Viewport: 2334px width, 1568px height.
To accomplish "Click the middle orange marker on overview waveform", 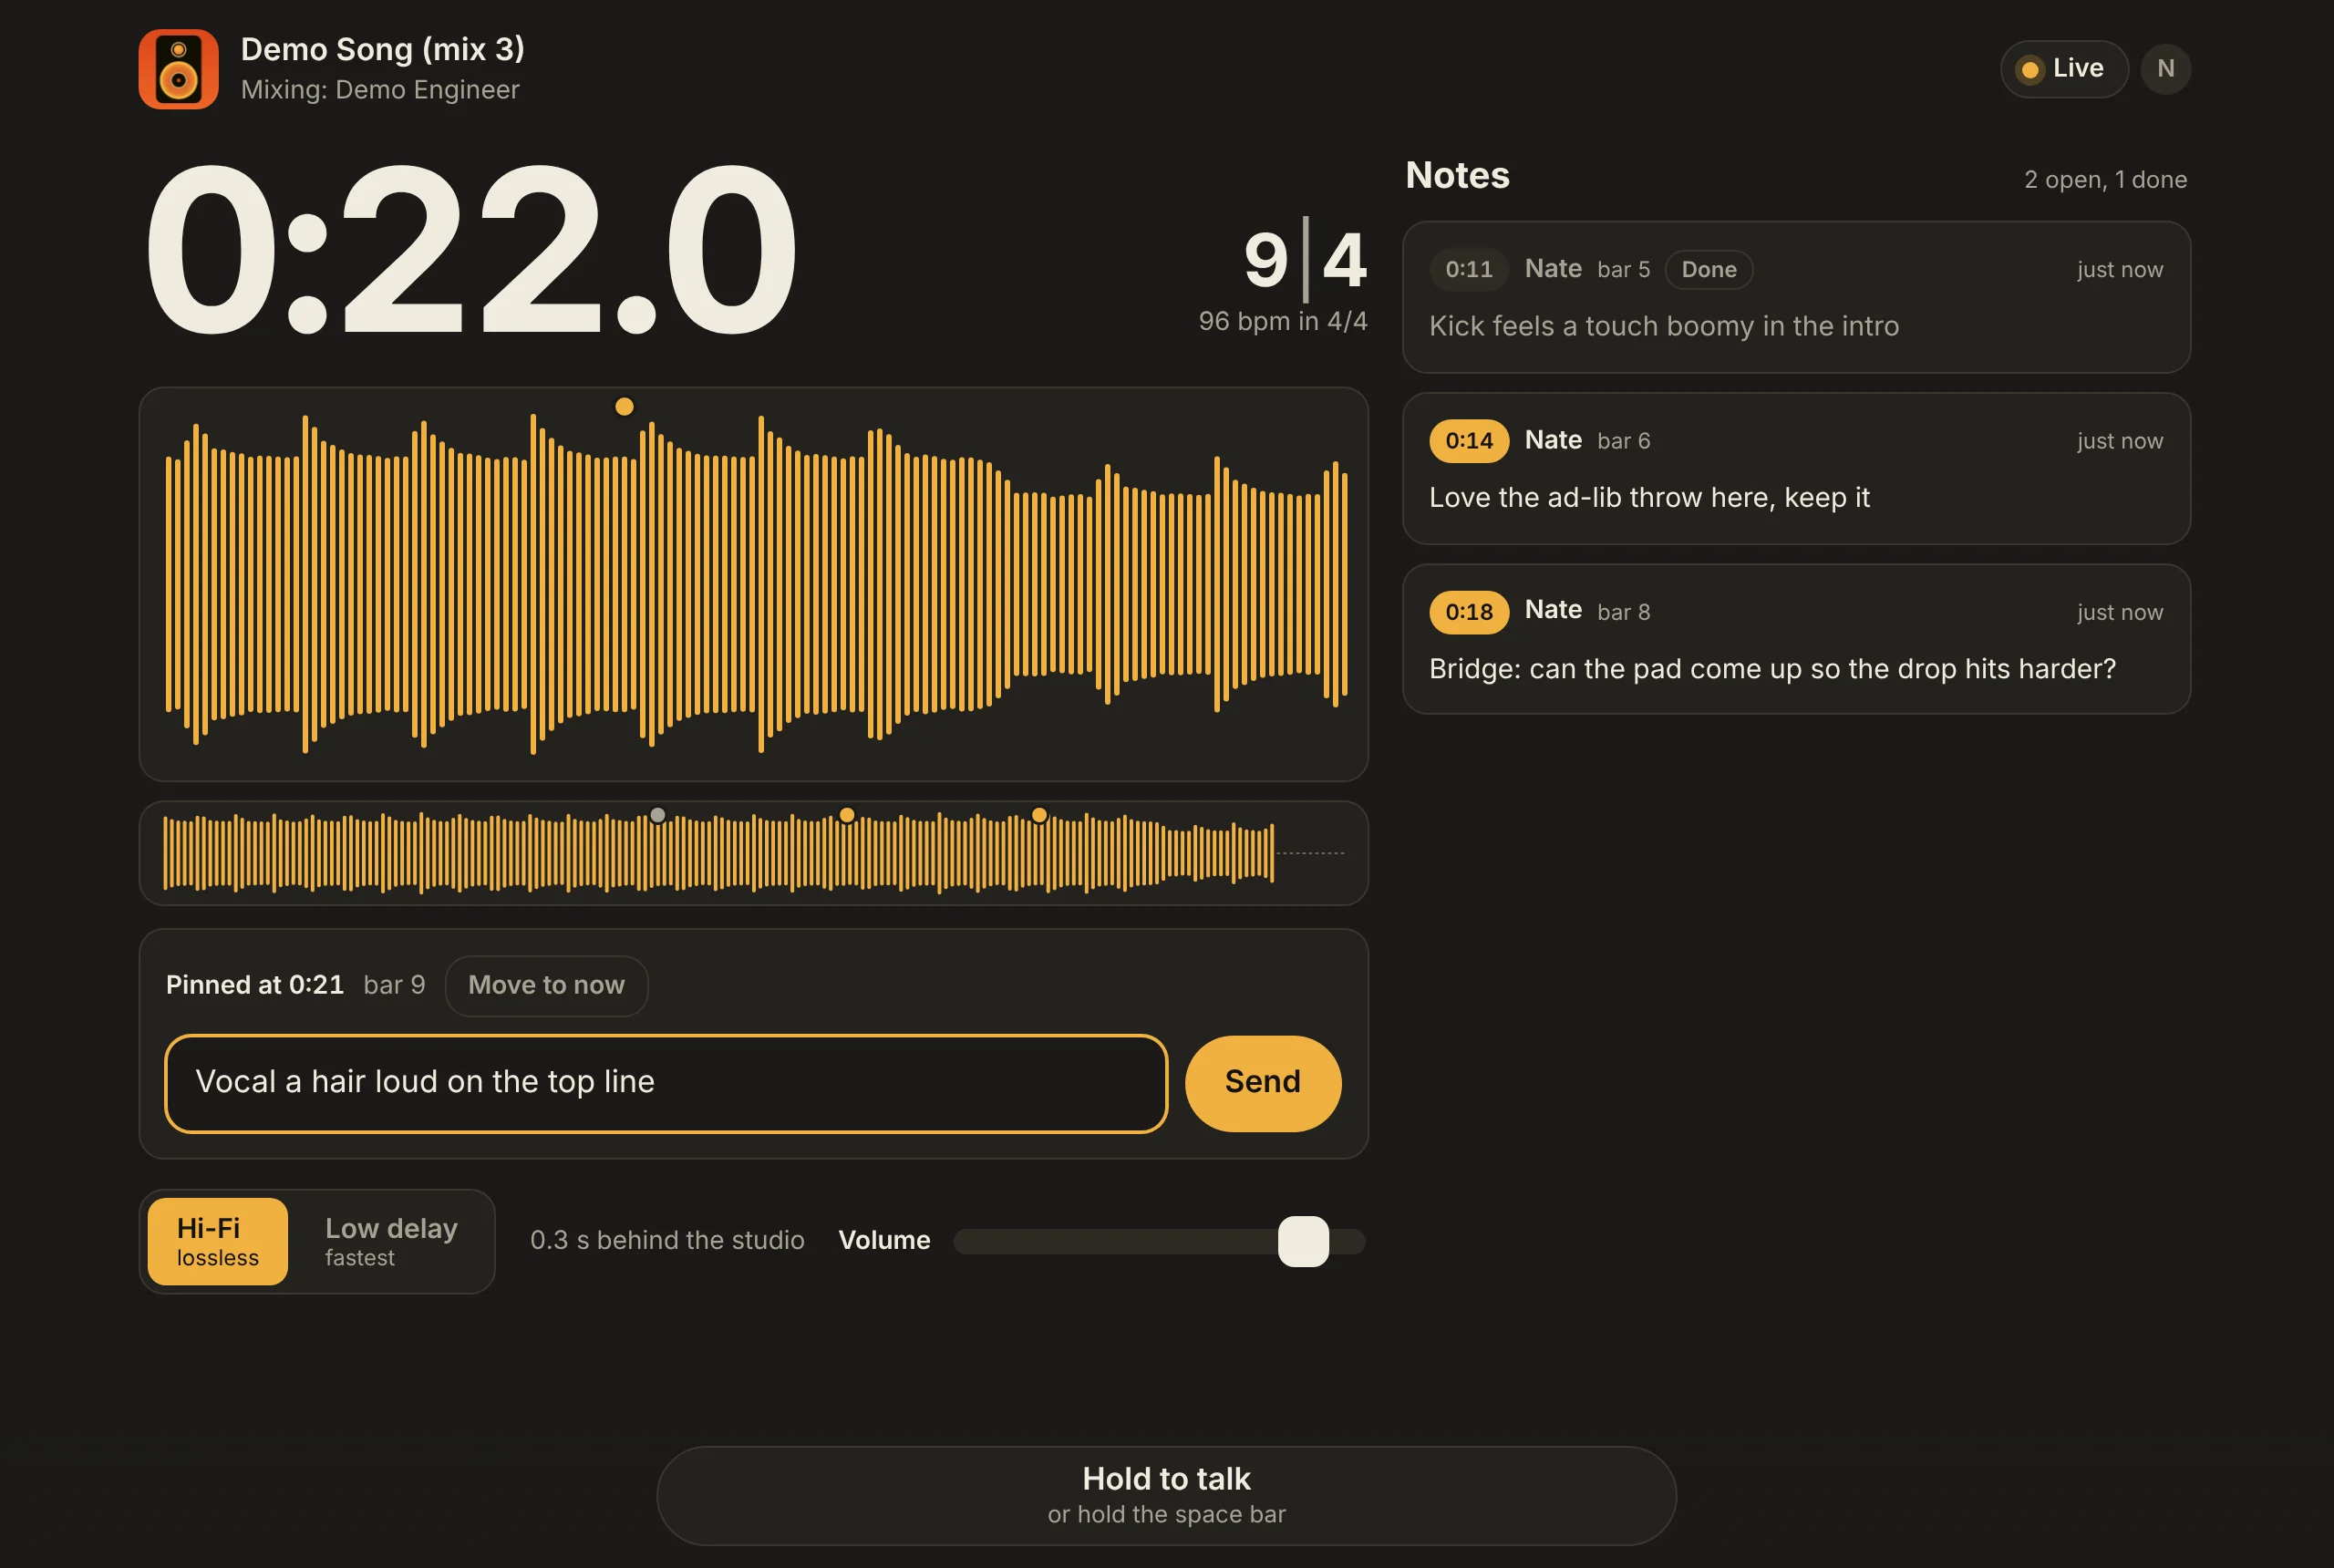I will (x=846, y=815).
